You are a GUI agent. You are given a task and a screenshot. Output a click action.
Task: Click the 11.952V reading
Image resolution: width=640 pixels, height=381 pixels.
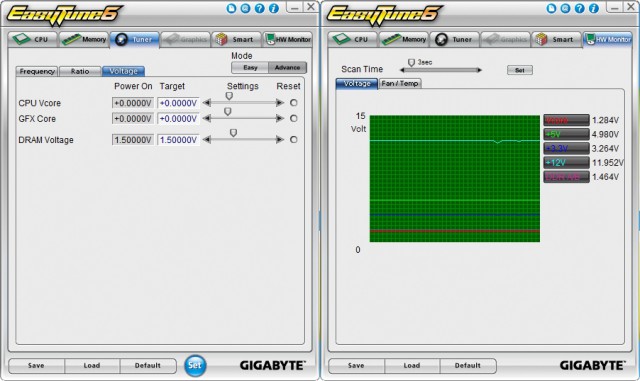(x=607, y=163)
